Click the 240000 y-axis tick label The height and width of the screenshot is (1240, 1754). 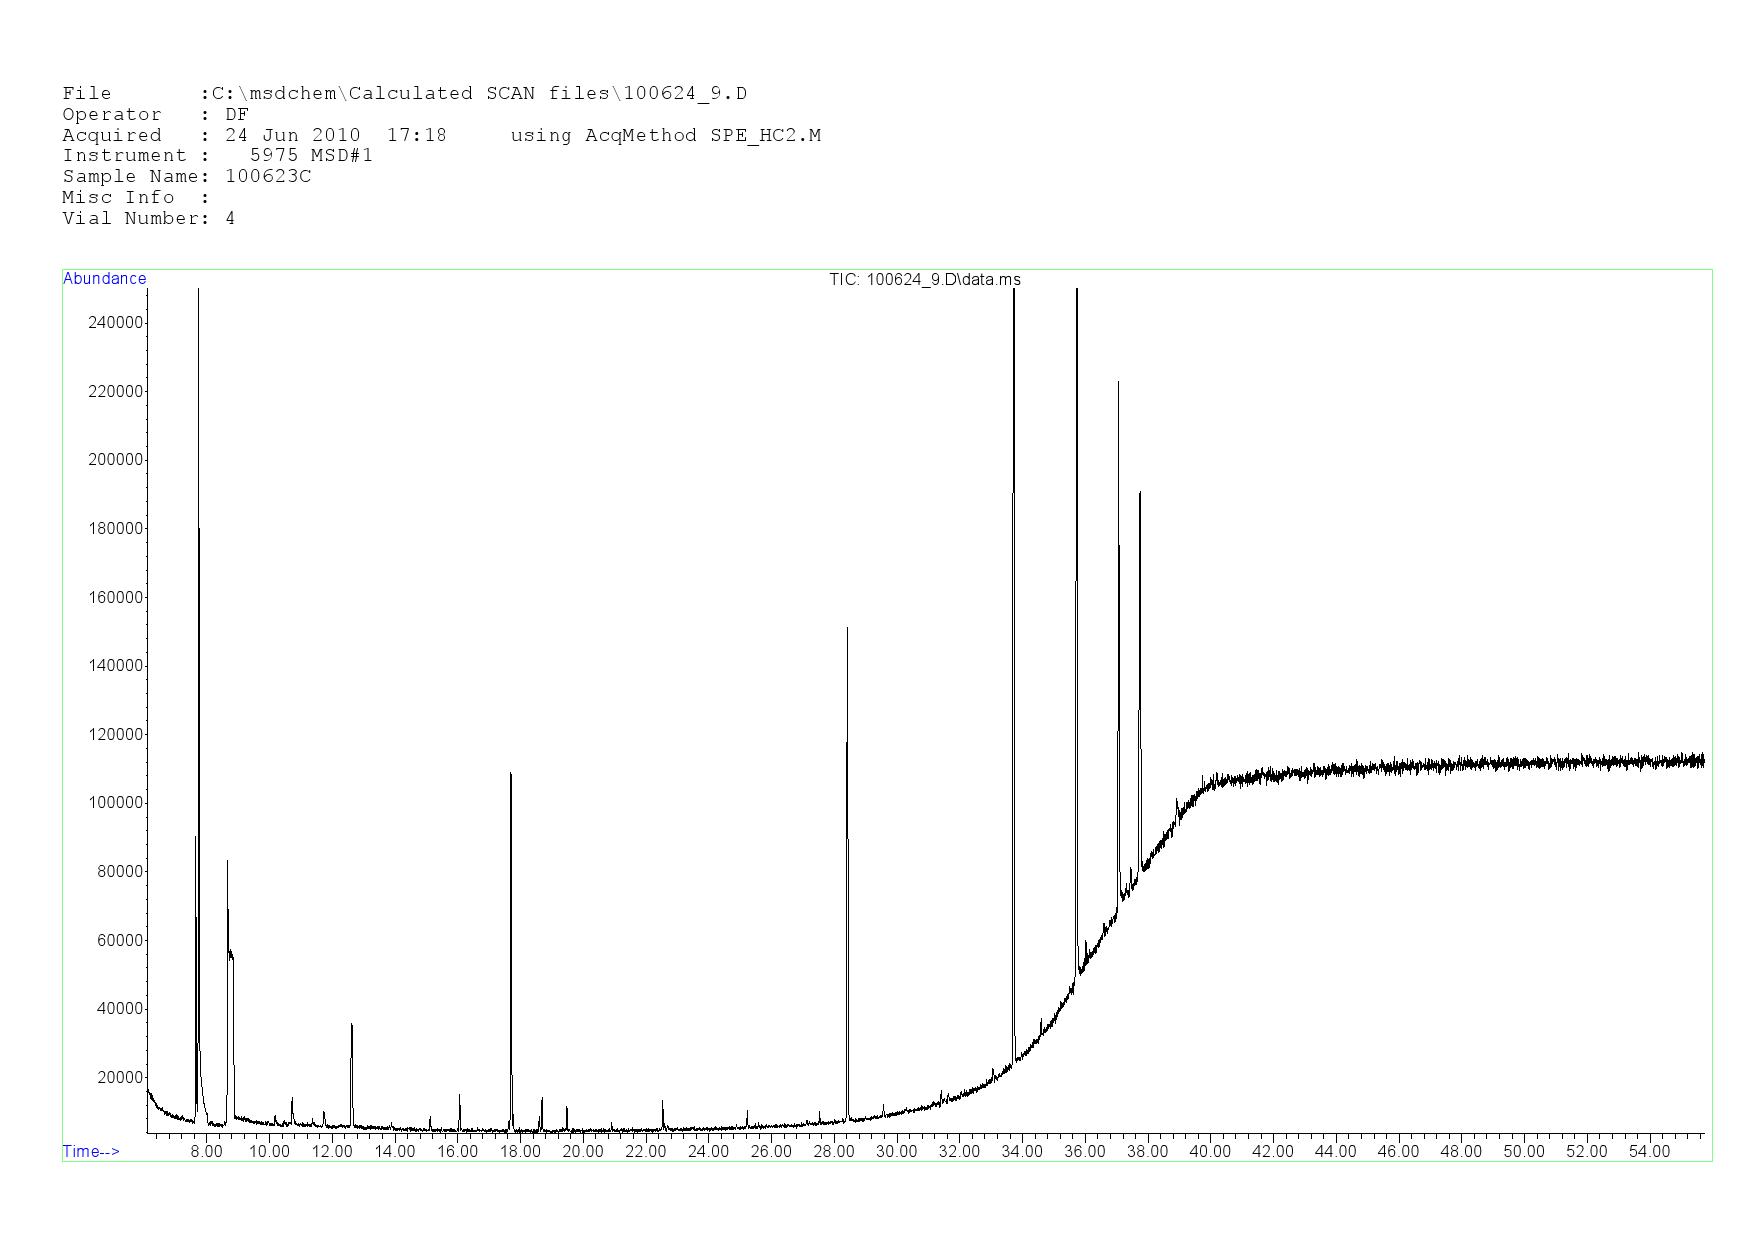click(116, 322)
